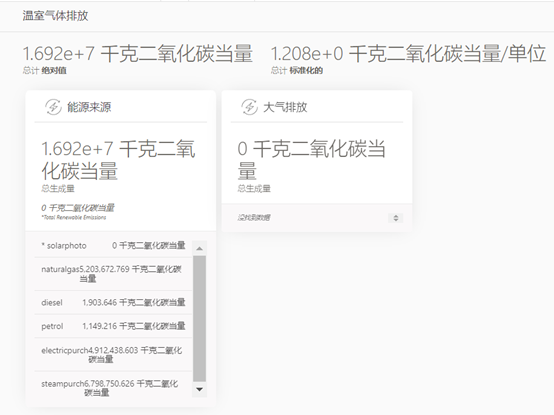Image resolution: width=554 pixels, height=415 pixels.
Task: Open the sort stepper in 大气排放 card
Action: [x=396, y=218]
